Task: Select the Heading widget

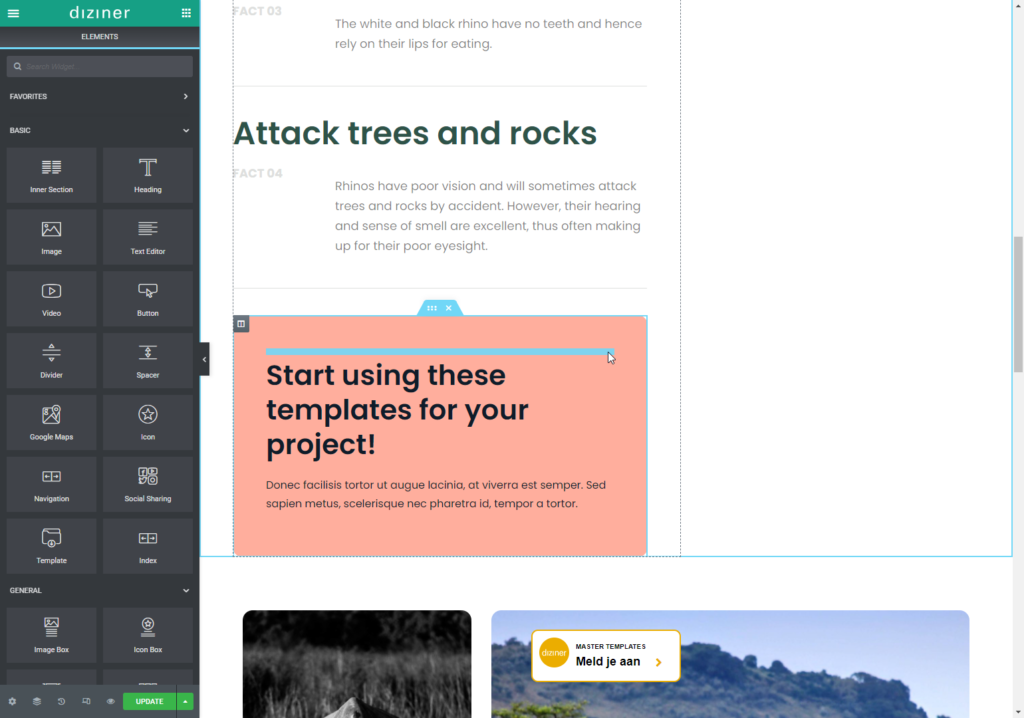Action: point(148,175)
